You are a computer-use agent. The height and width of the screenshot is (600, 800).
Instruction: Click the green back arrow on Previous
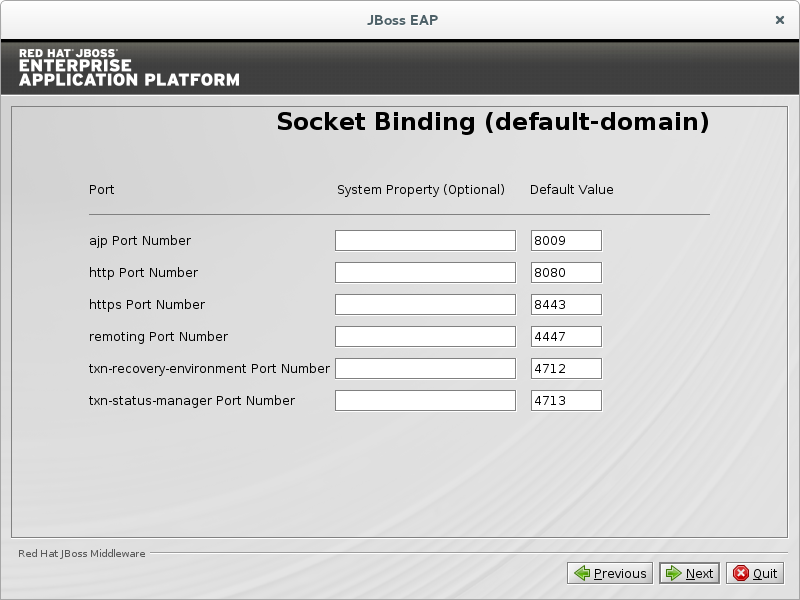(581, 573)
